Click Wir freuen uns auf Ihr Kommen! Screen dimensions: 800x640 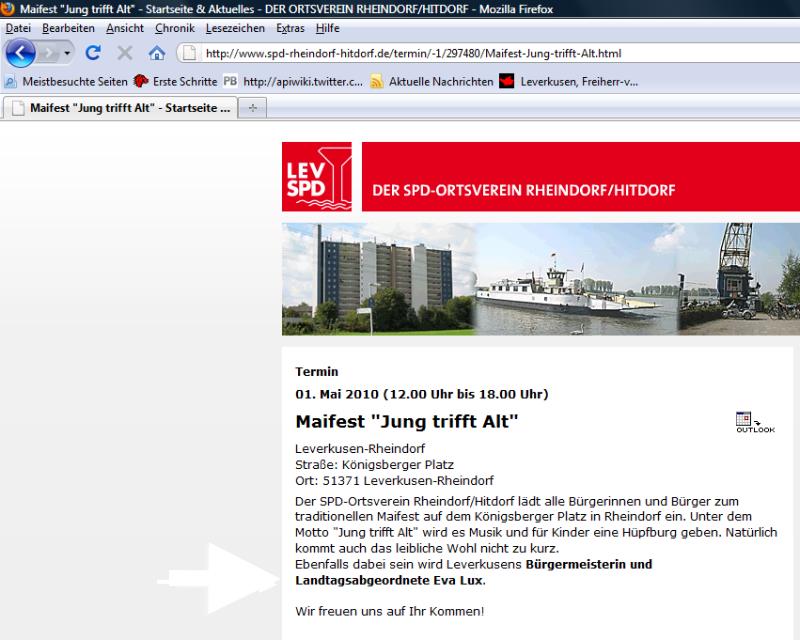pos(389,611)
